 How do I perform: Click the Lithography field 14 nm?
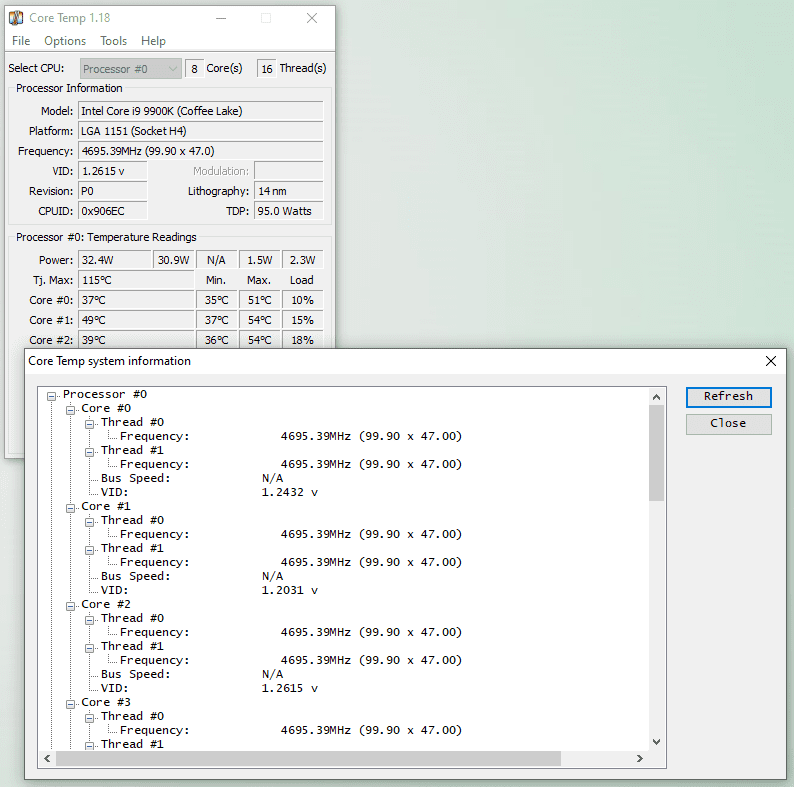pyautogui.click(x=289, y=191)
